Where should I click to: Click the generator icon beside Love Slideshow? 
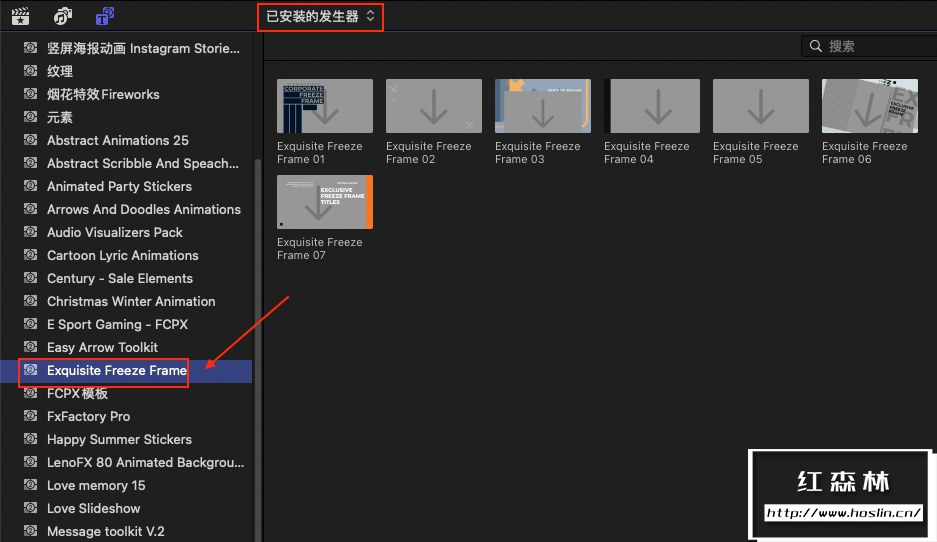point(30,508)
